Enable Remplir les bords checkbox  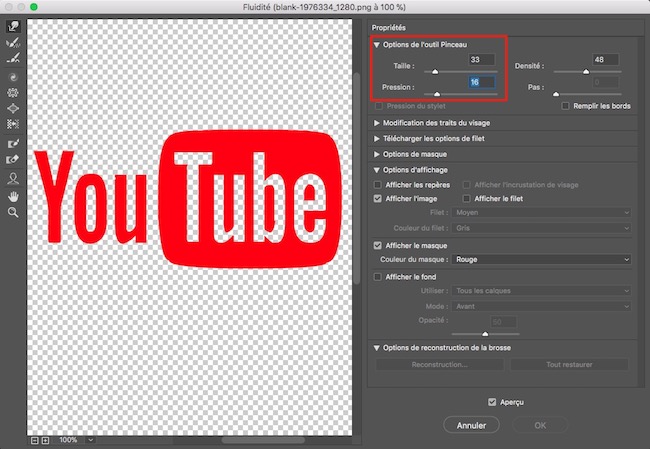(565, 106)
